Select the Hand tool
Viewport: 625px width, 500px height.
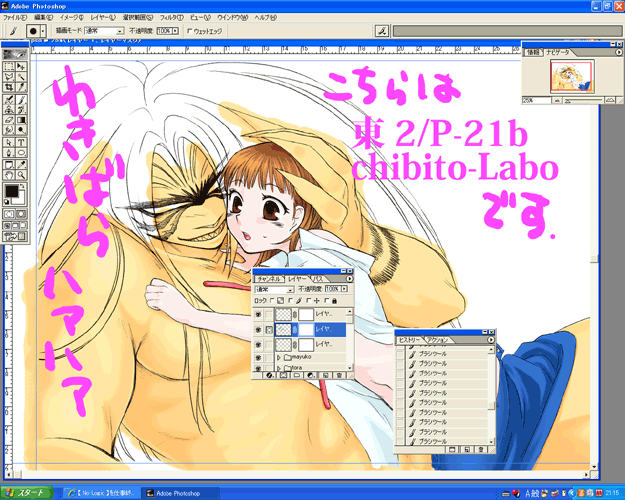click(9, 175)
